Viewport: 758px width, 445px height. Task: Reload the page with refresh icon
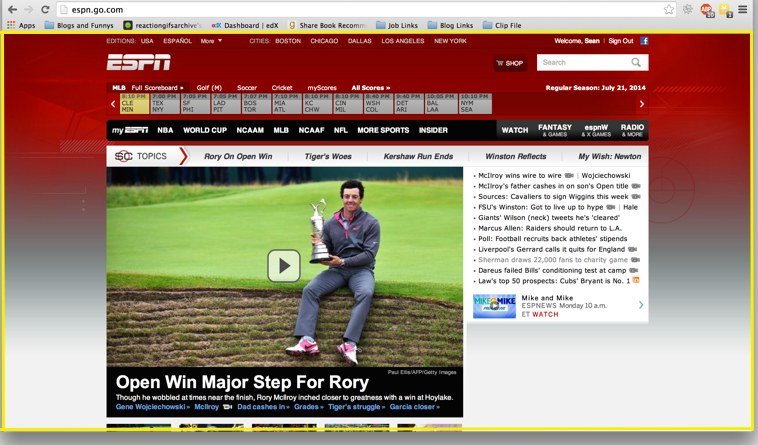tap(44, 9)
